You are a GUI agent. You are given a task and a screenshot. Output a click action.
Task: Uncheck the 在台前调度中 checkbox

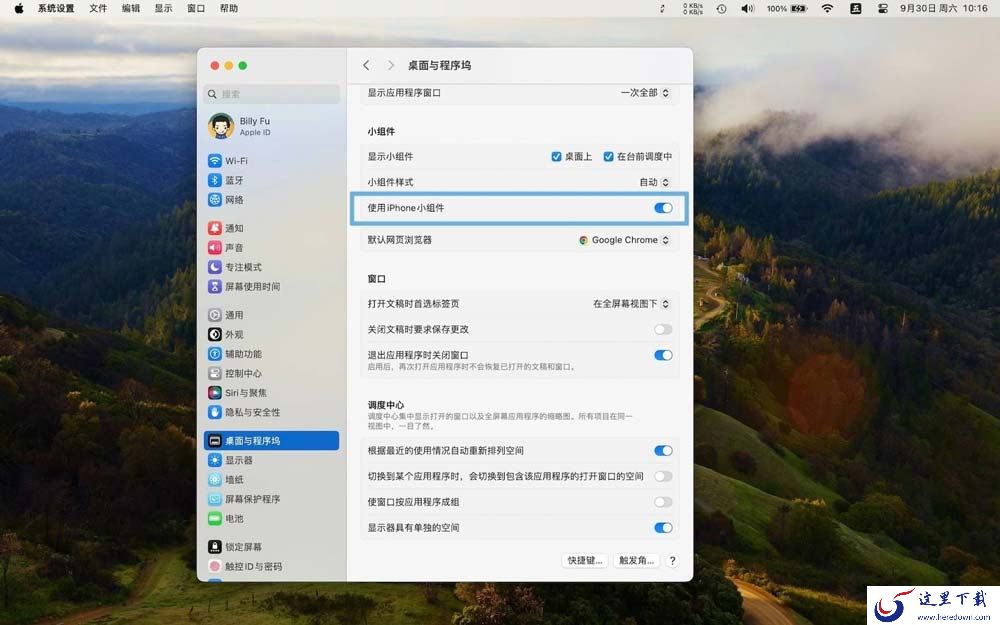[608, 156]
